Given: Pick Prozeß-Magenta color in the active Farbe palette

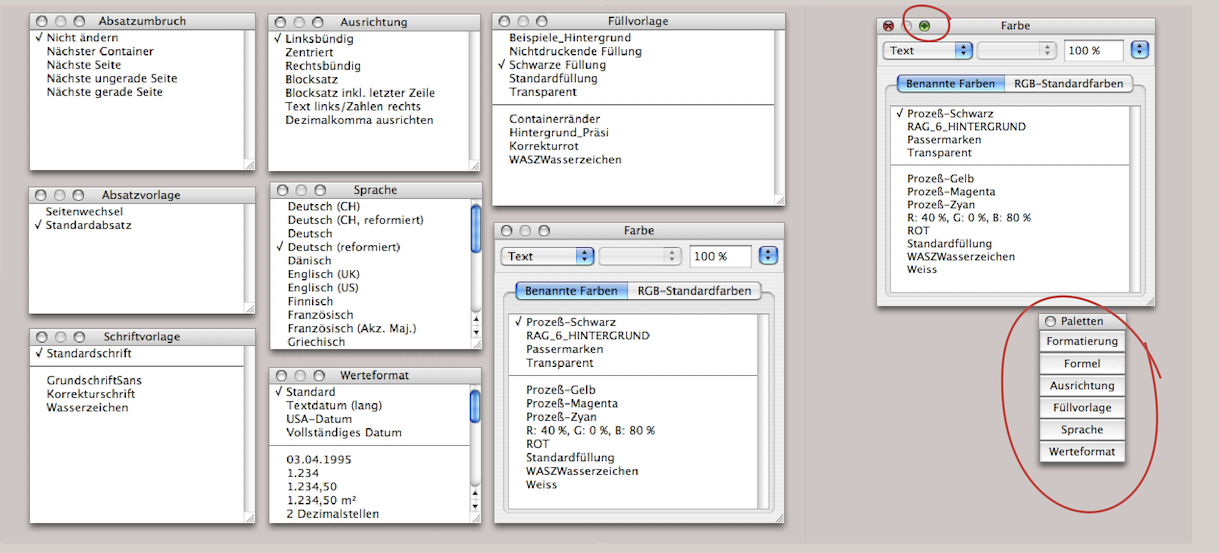Looking at the screenshot, I should (951, 192).
